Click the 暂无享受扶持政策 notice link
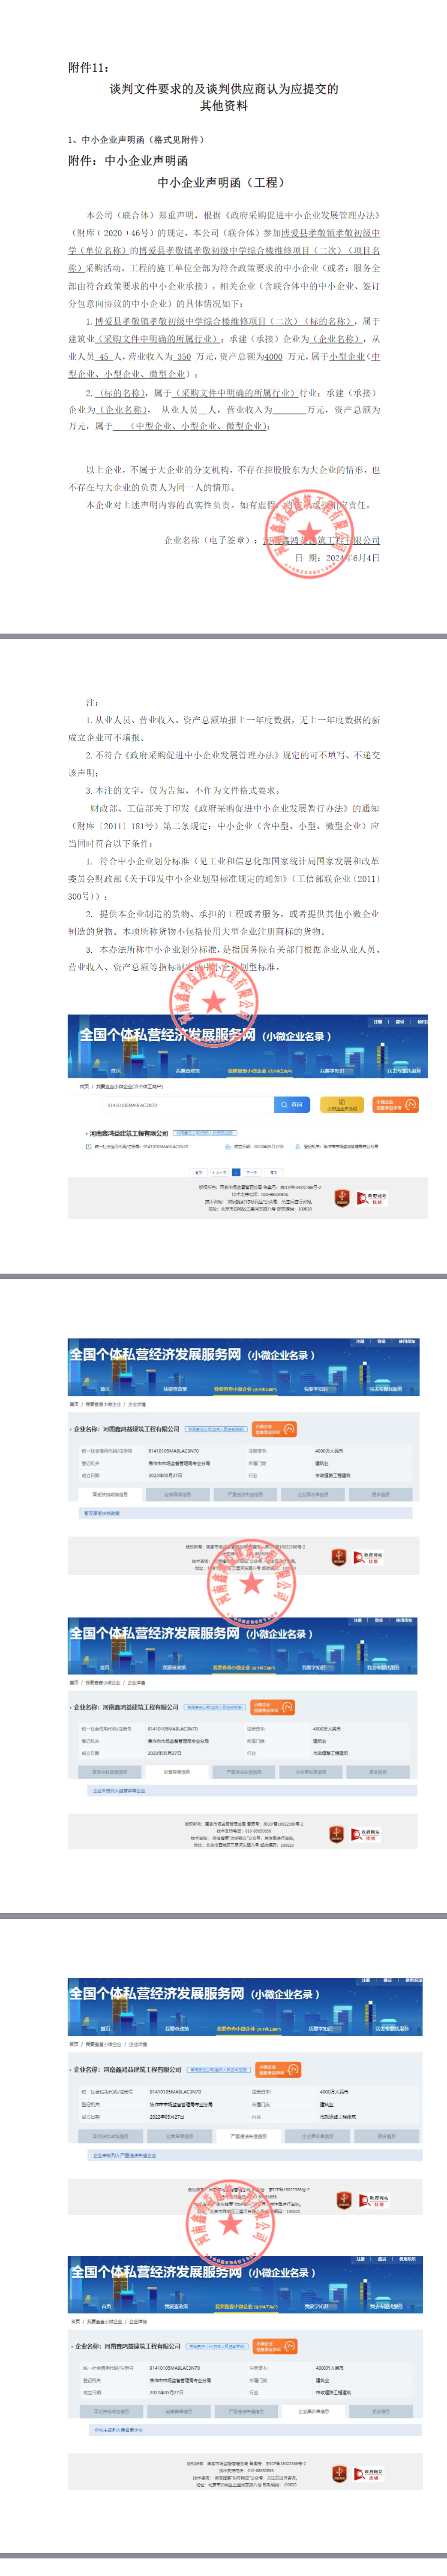447x2576 pixels. [x=101, y=1513]
